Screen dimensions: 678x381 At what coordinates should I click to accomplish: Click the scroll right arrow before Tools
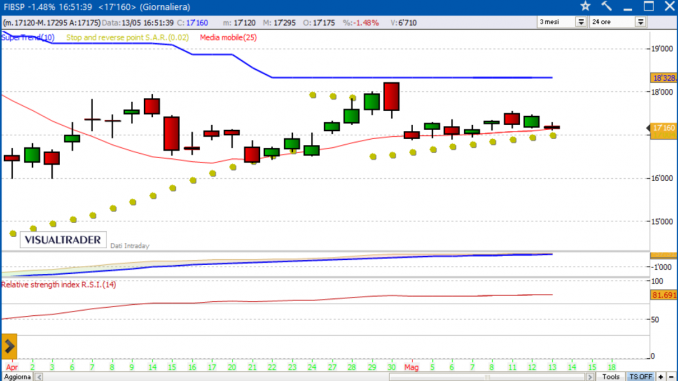pyautogui.click(x=589, y=377)
